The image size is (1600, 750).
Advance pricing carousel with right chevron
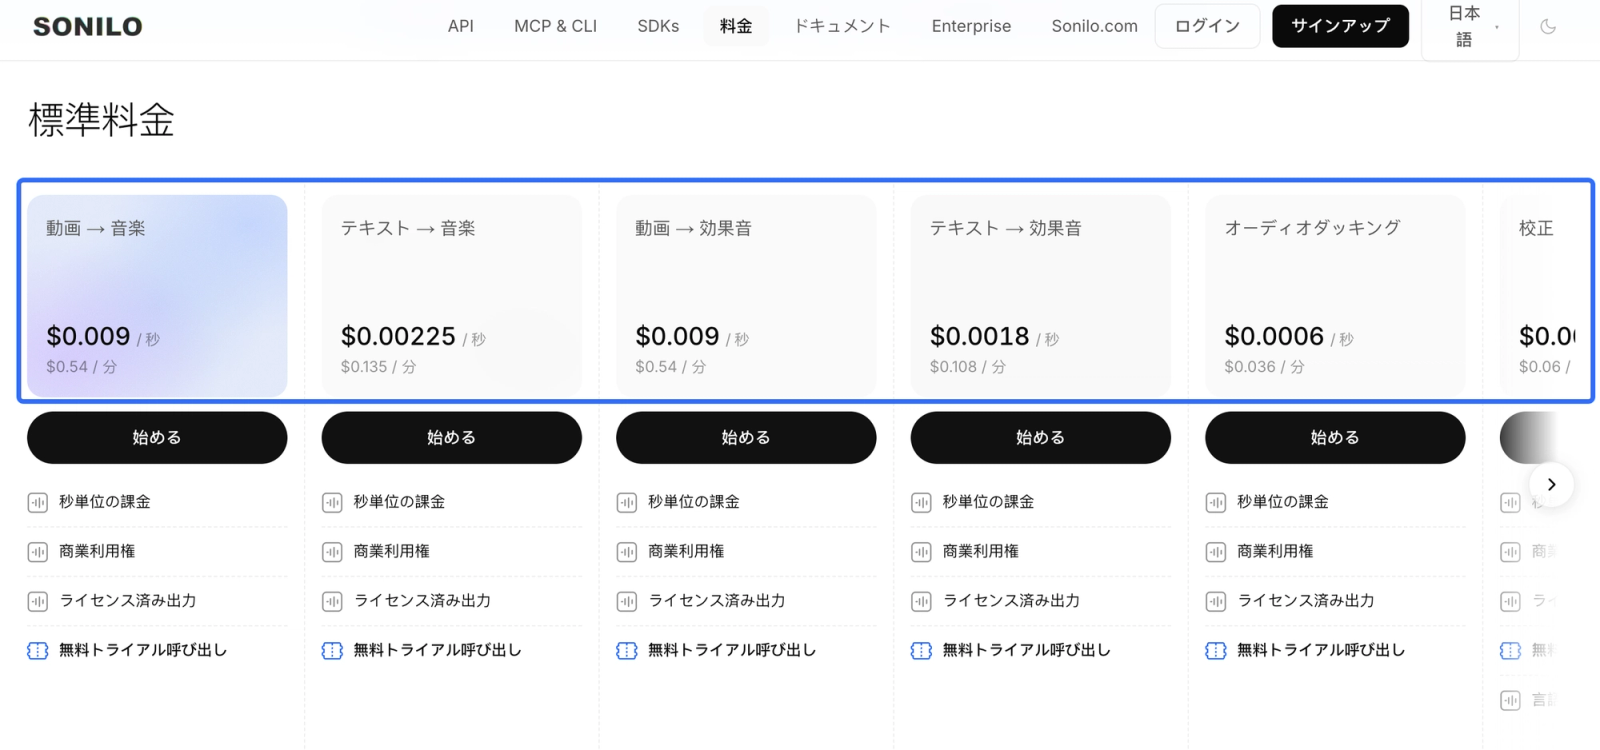(x=1551, y=484)
